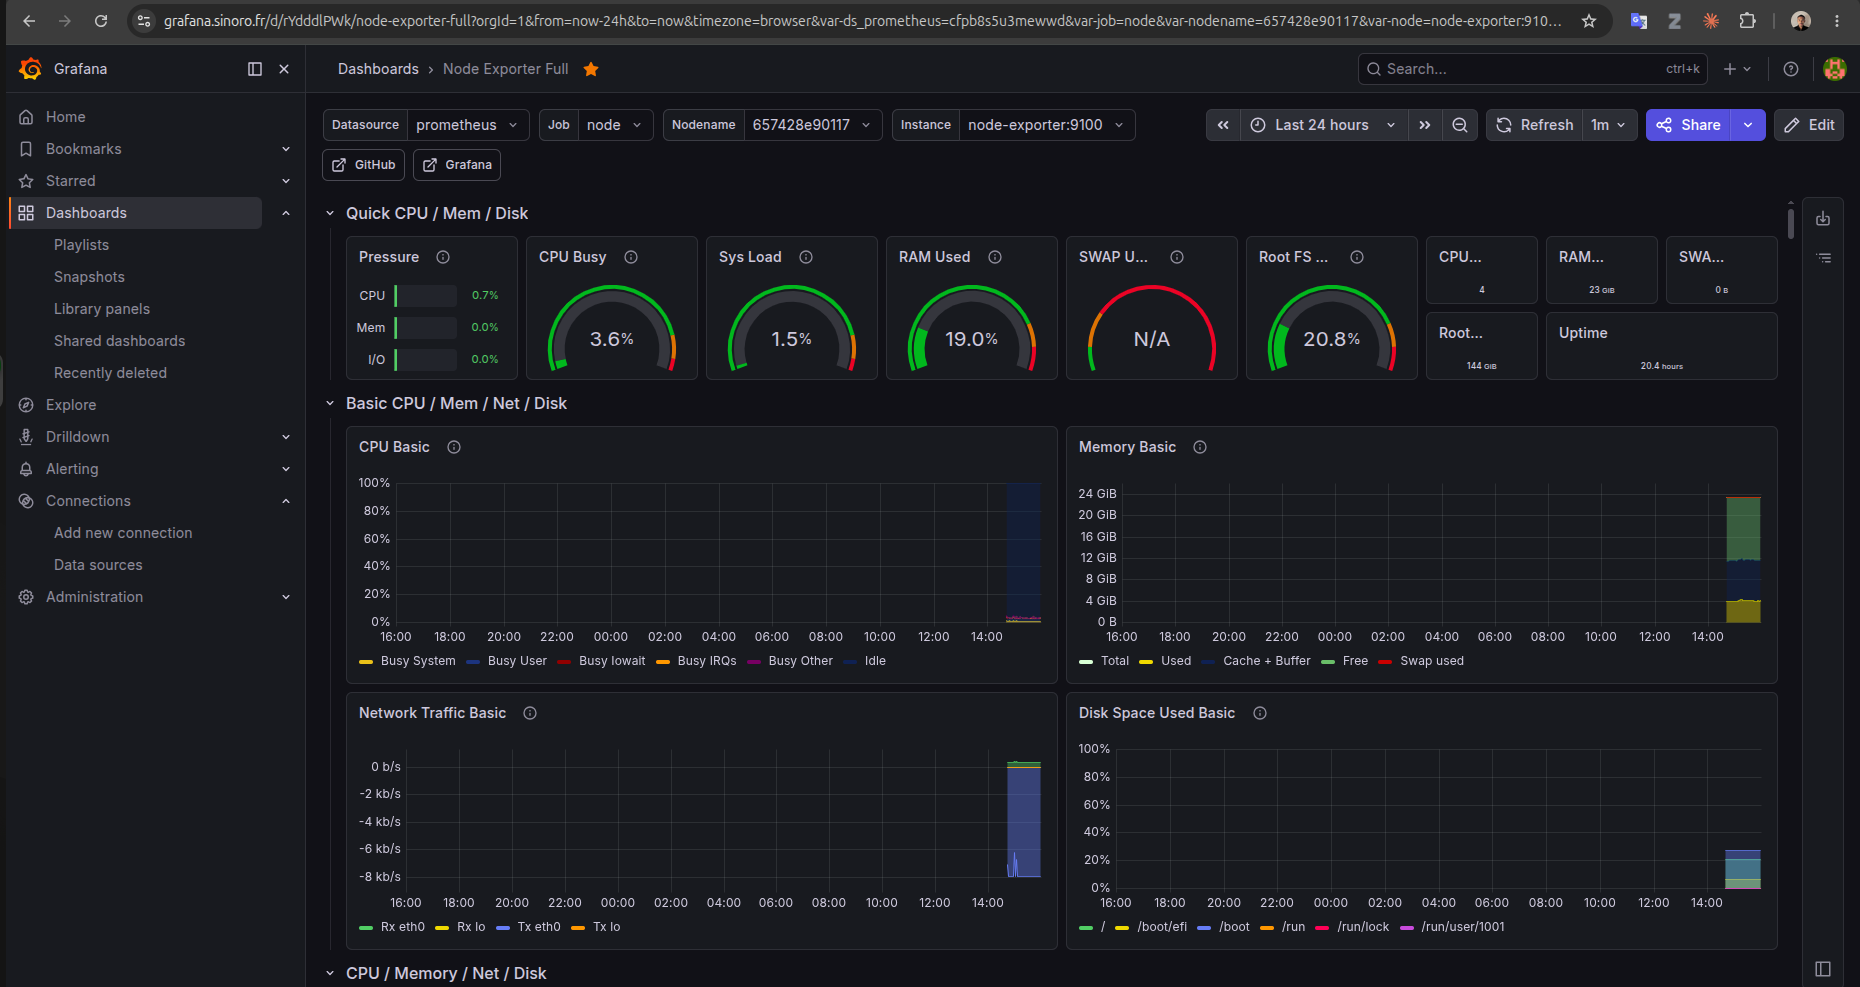Open Recently deleted dashboards
The height and width of the screenshot is (987, 1860).
point(110,373)
